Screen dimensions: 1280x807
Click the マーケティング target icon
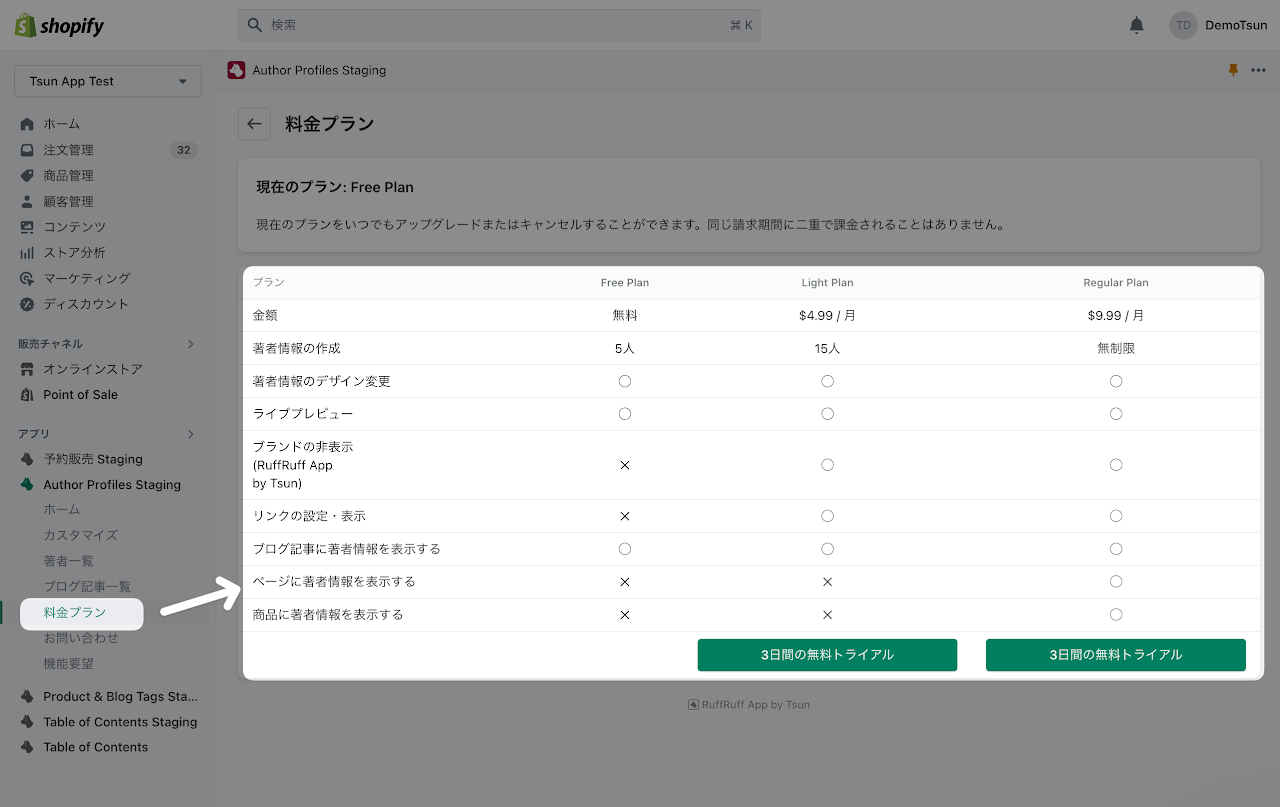[27, 278]
